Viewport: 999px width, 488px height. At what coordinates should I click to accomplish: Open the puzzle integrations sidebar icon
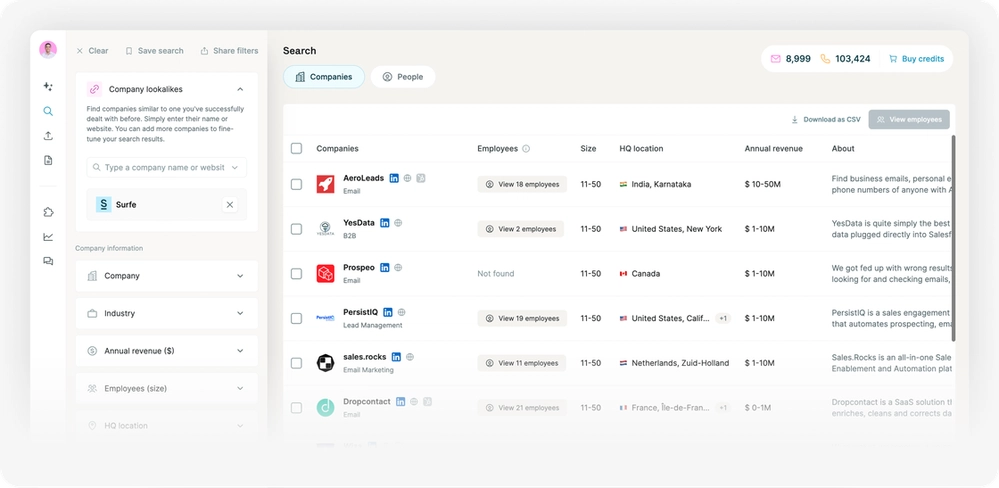[48, 212]
